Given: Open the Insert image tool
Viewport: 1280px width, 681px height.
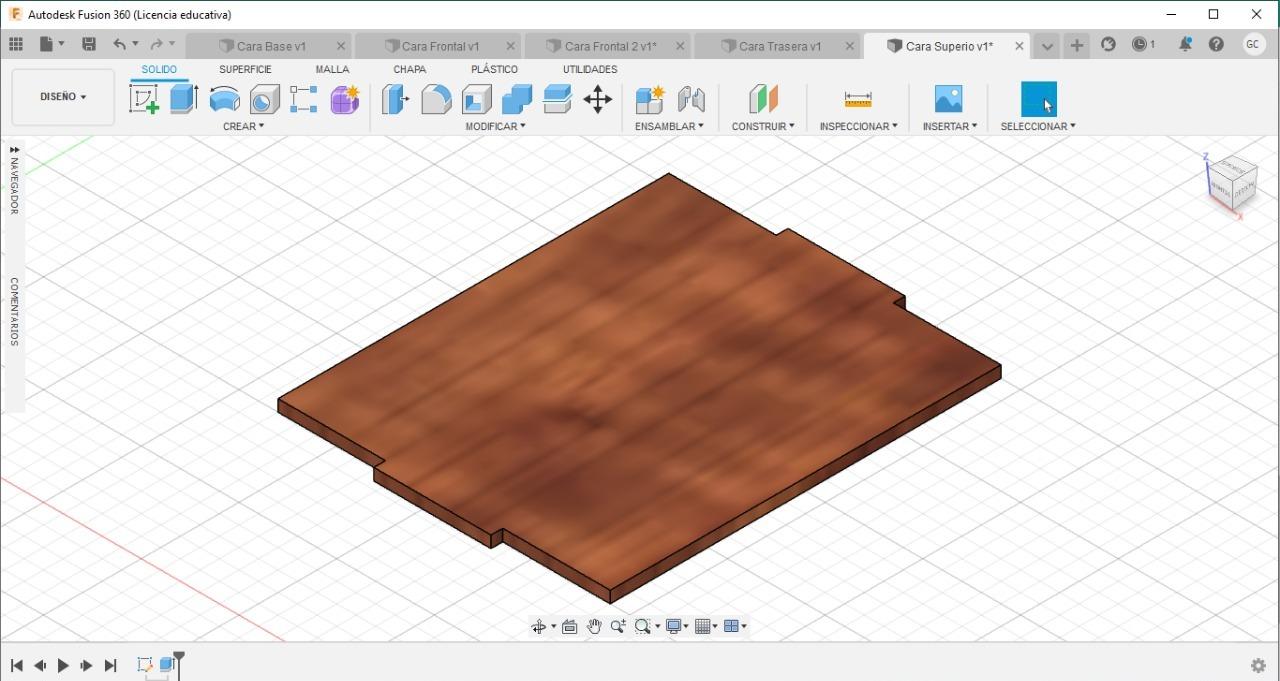Looking at the screenshot, I should pyautogui.click(x=948, y=99).
